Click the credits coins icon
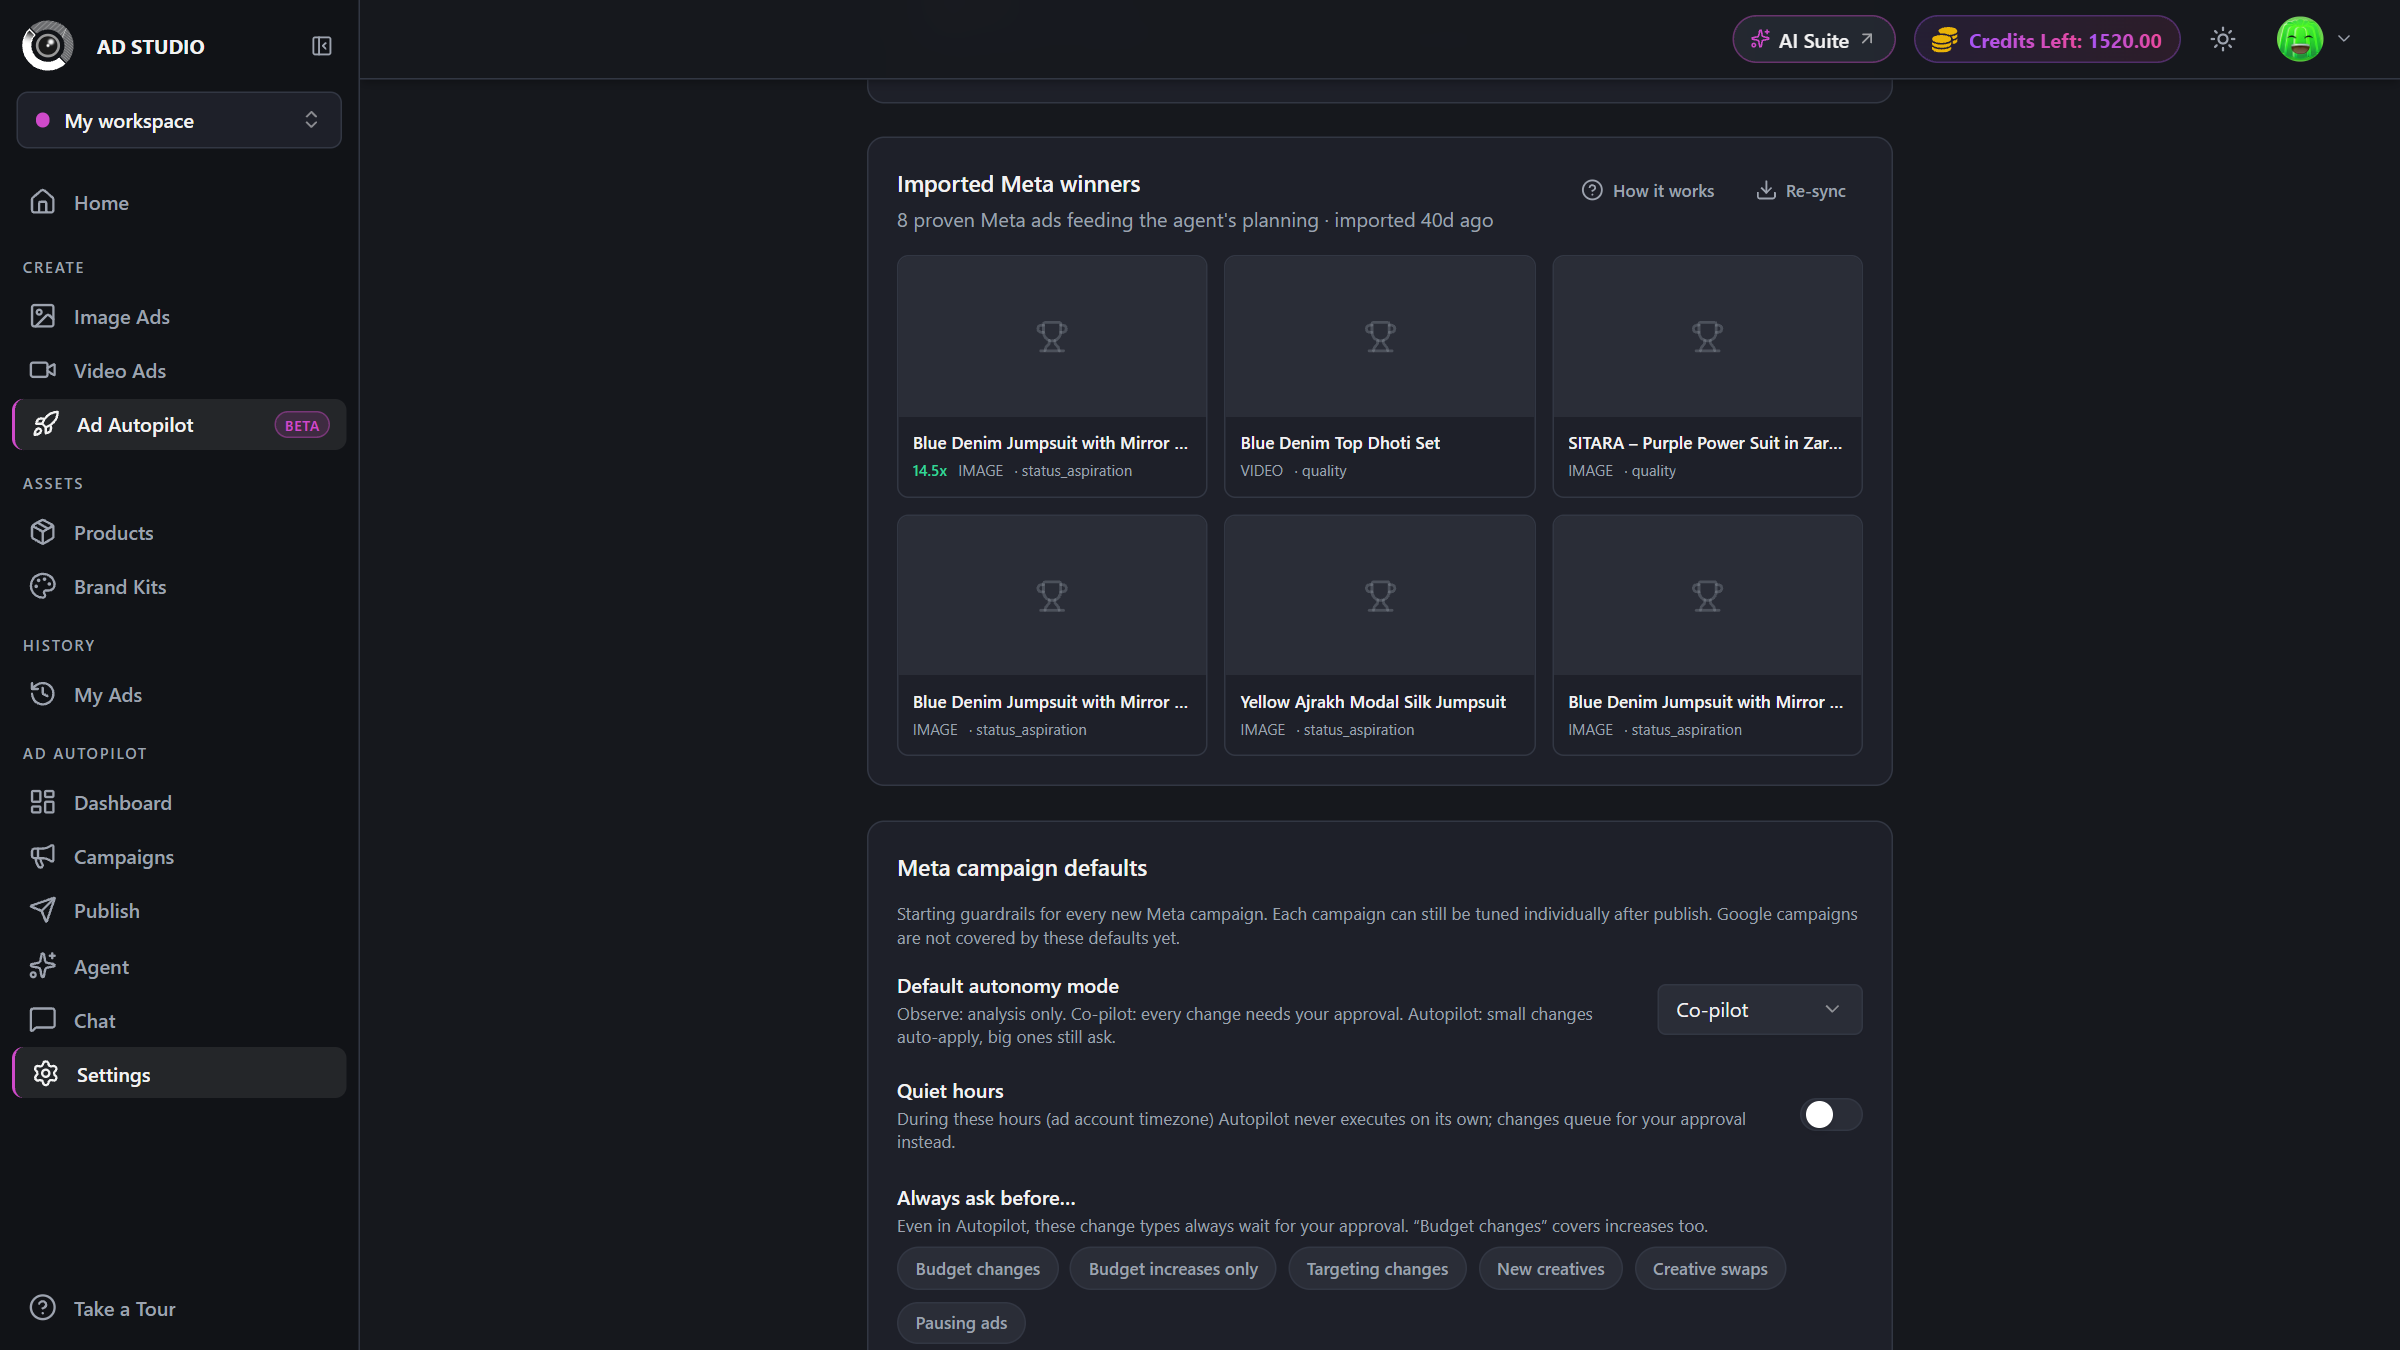The width and height of the screenshot is (2400, 1350). 1944,40
